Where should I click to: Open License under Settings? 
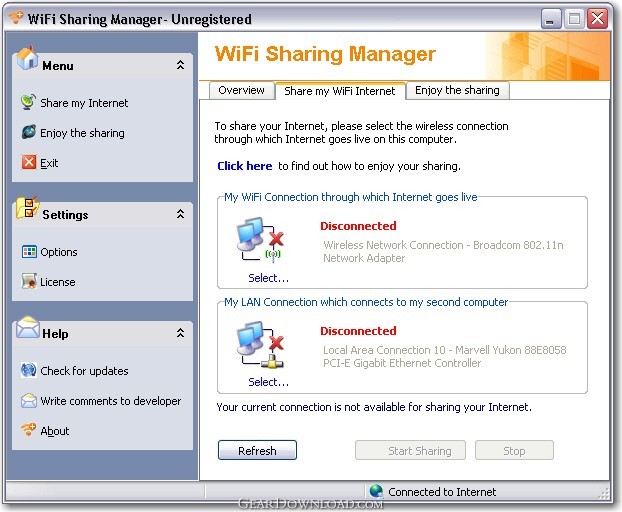tap(58, 282)
